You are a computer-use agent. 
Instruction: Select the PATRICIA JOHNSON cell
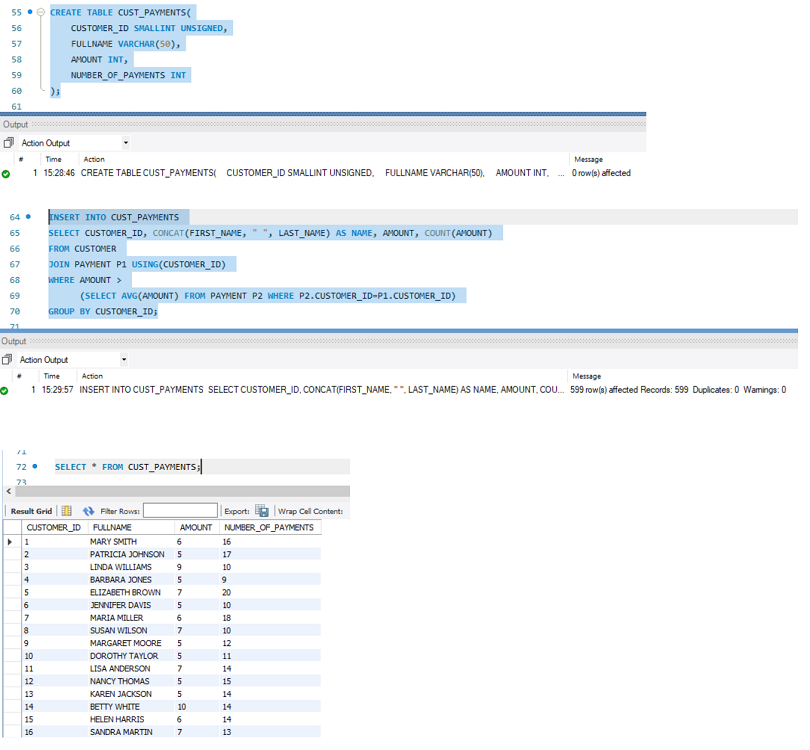[131, 554]
